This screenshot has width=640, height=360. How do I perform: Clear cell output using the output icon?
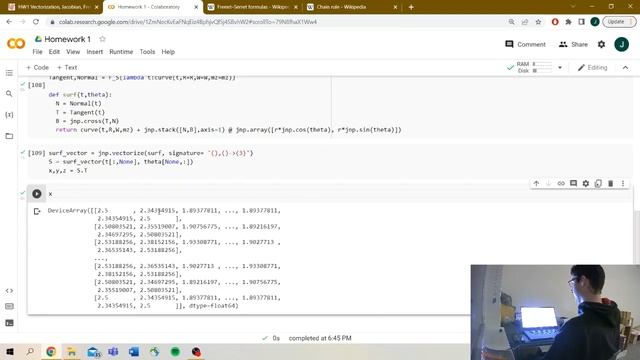pyautogui.click(x=37, y=211)
